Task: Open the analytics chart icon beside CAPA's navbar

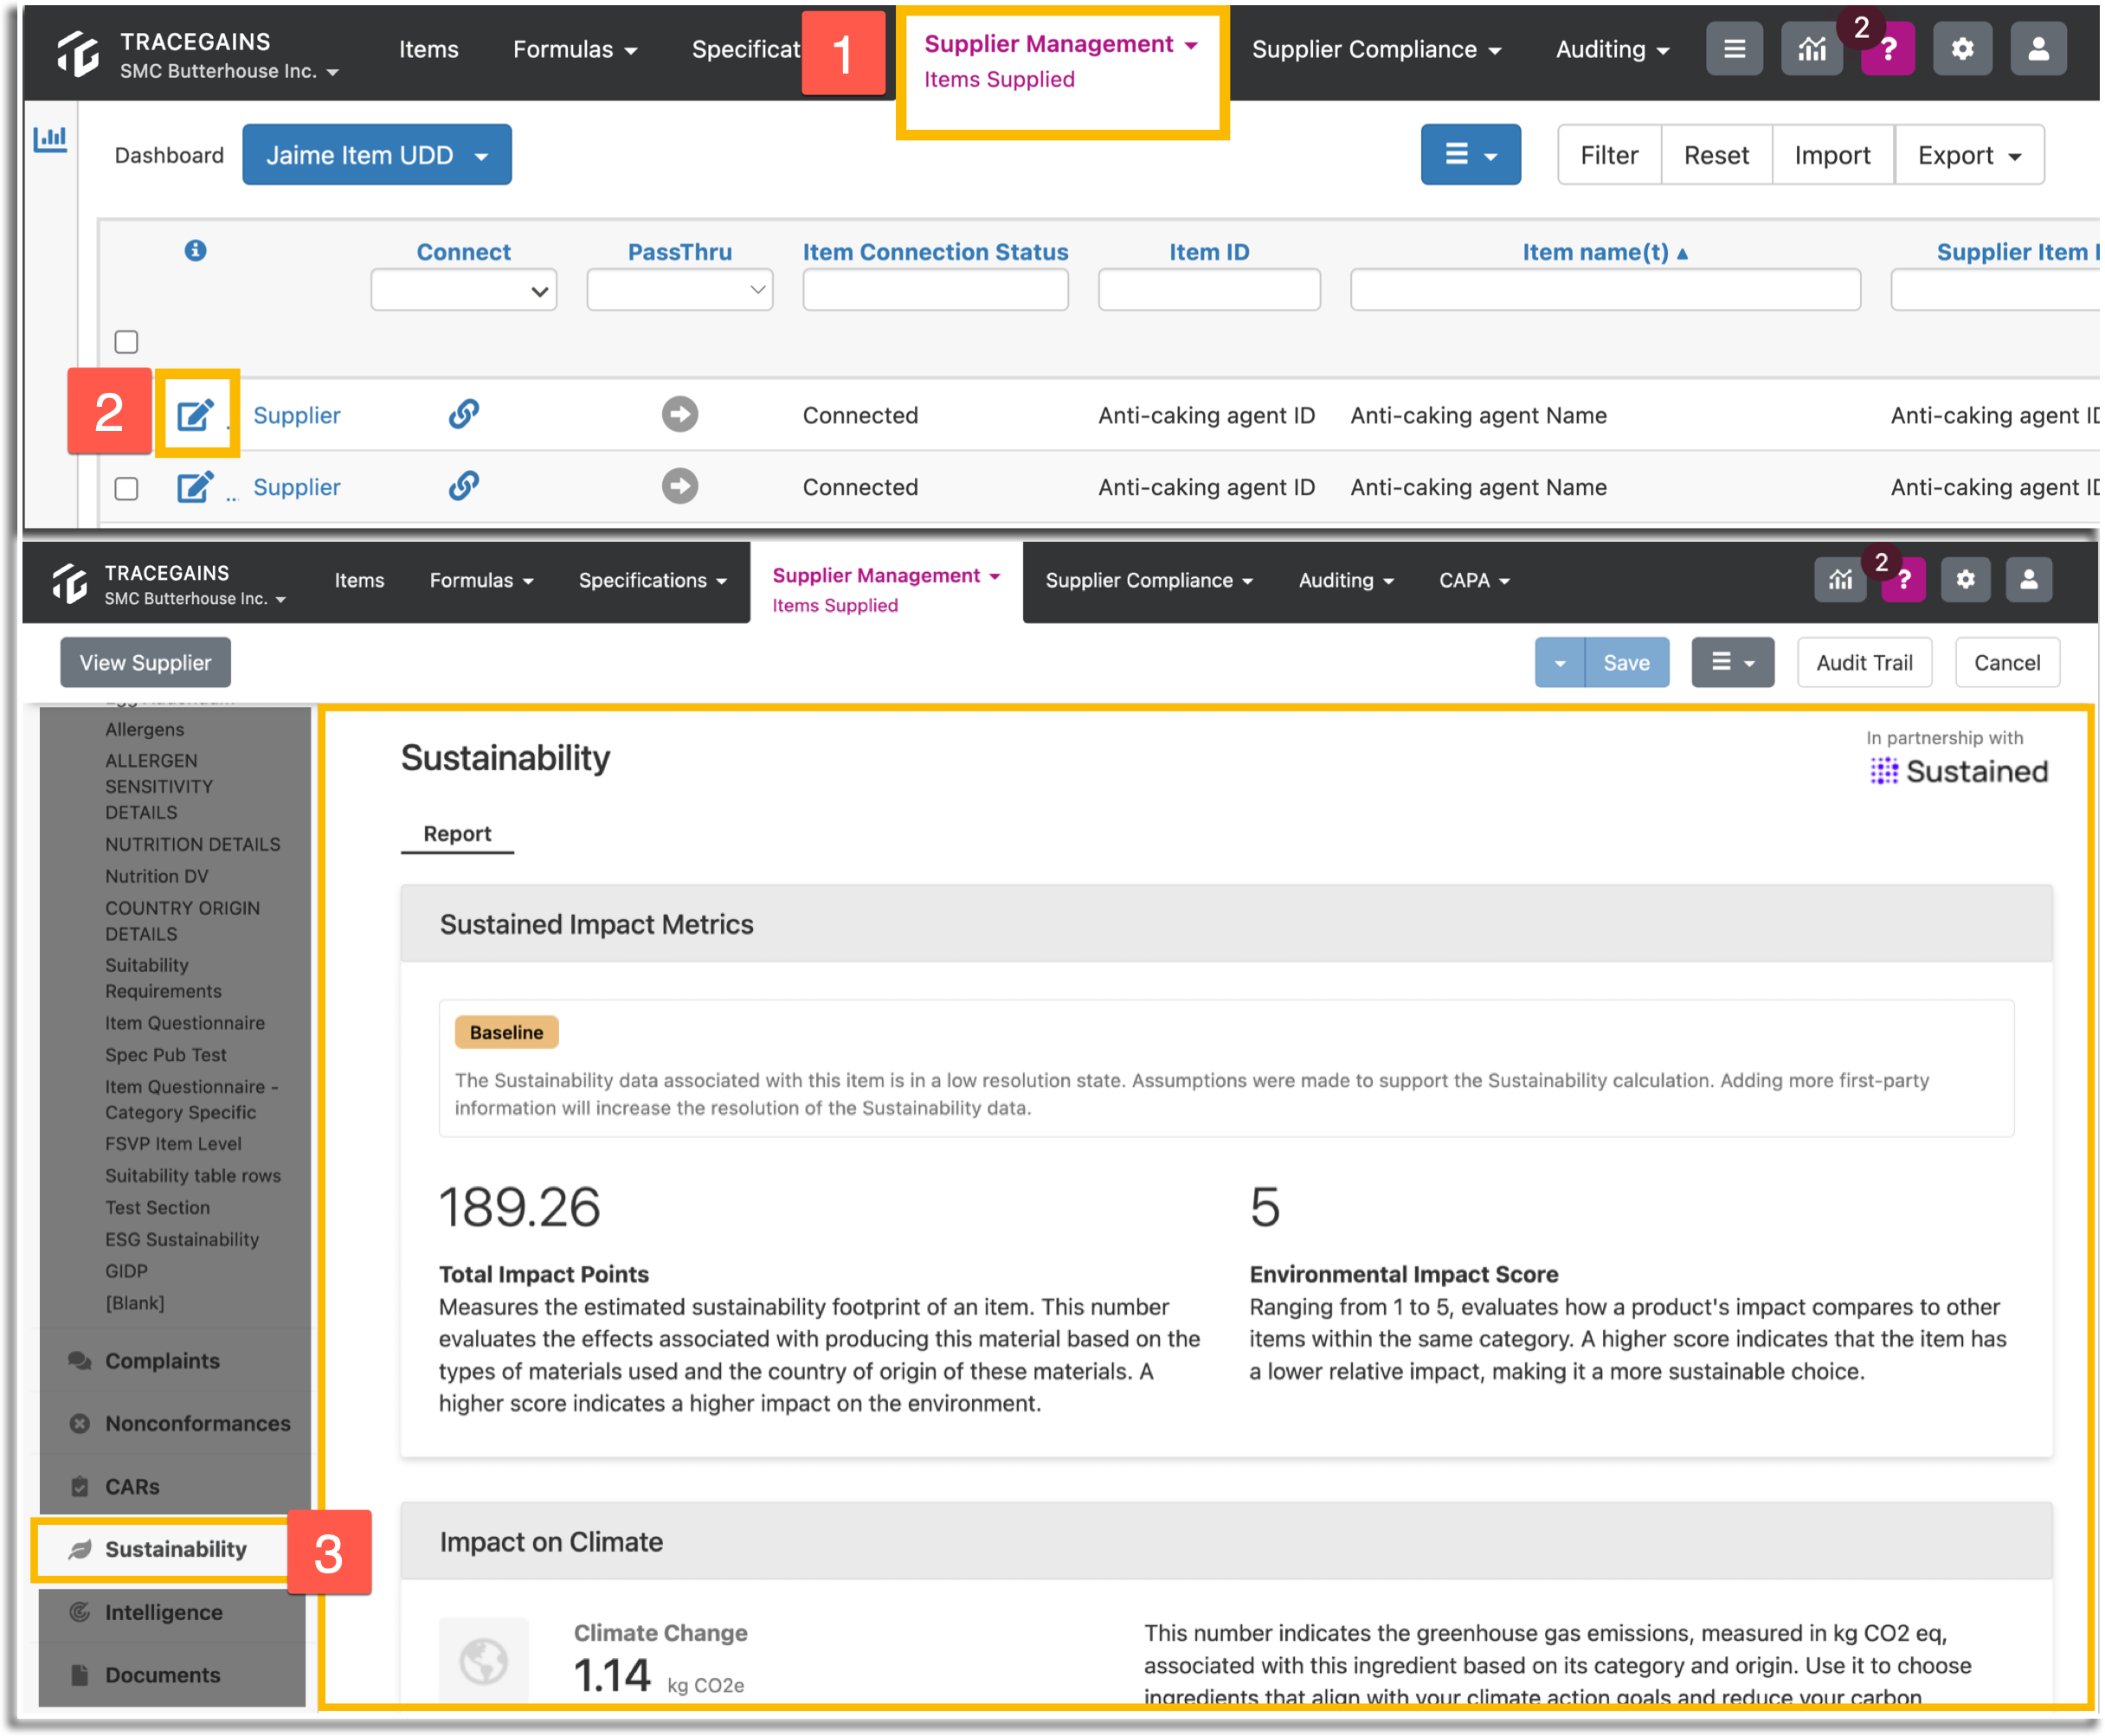Action: point(1841,580)
